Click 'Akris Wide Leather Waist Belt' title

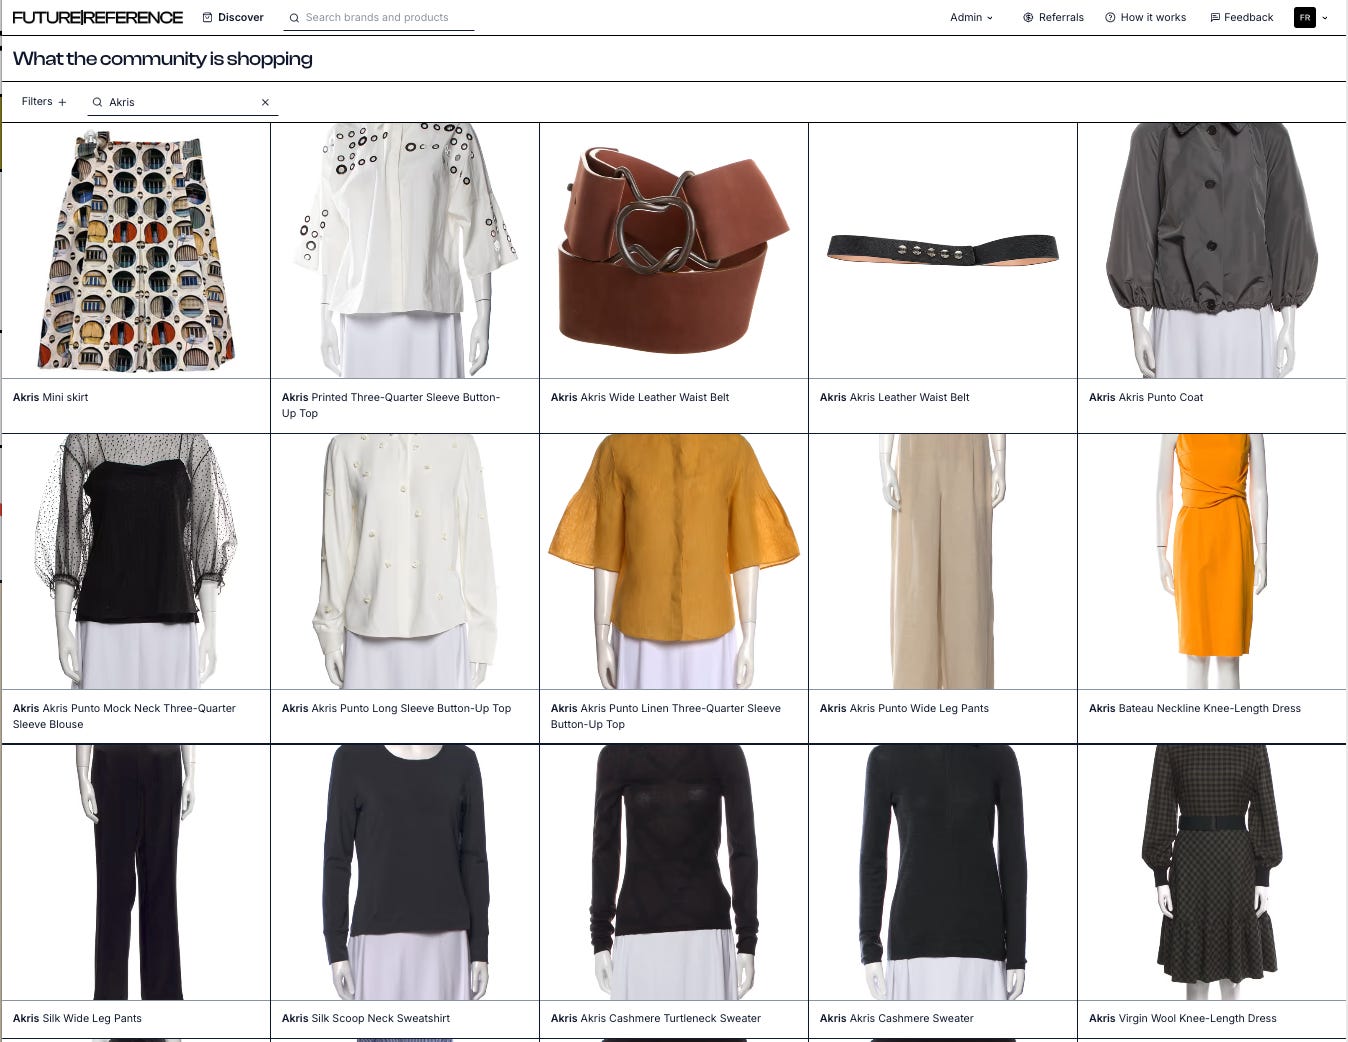pyautogui.click(x=640, y=397)
